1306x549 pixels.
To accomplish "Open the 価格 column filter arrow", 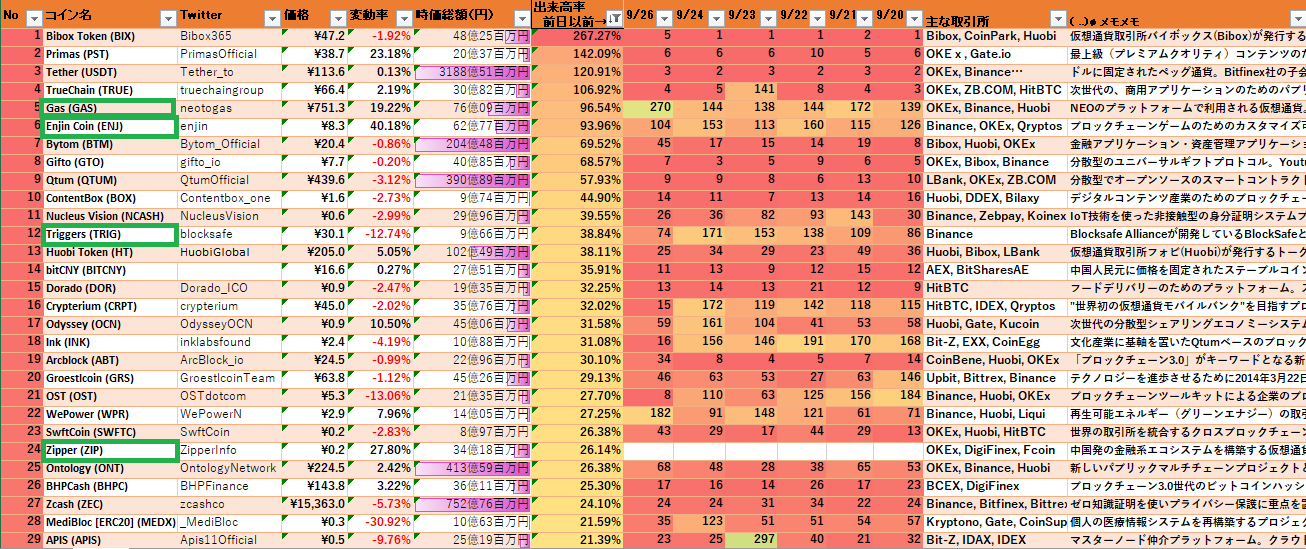I will coord(336,18).
